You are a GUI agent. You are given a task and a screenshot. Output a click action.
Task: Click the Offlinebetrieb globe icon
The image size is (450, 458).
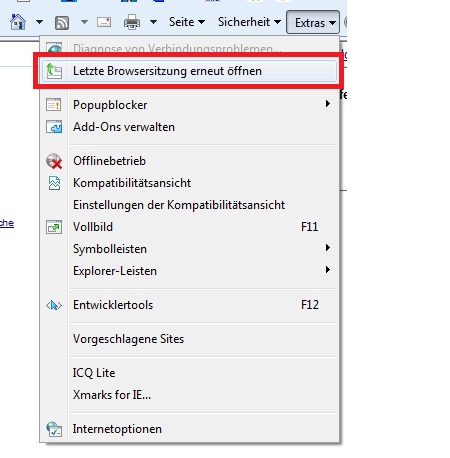point(54,161)
